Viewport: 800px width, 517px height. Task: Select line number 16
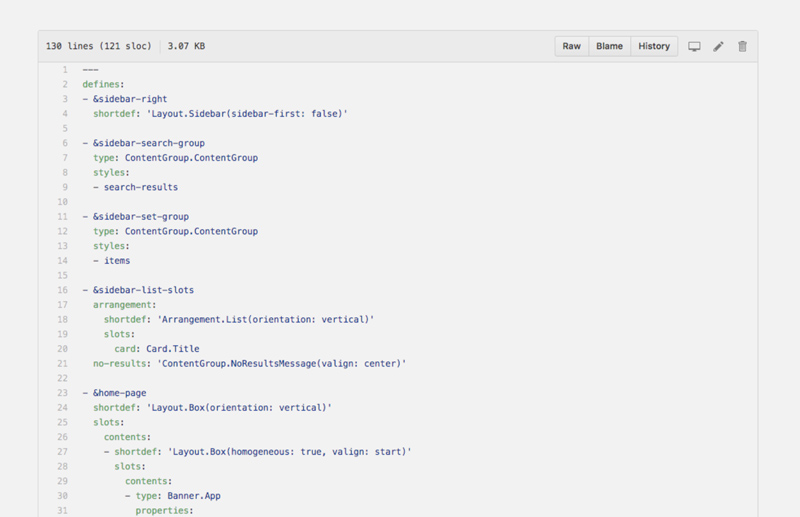pyautogui.click(x=62, y=290)
